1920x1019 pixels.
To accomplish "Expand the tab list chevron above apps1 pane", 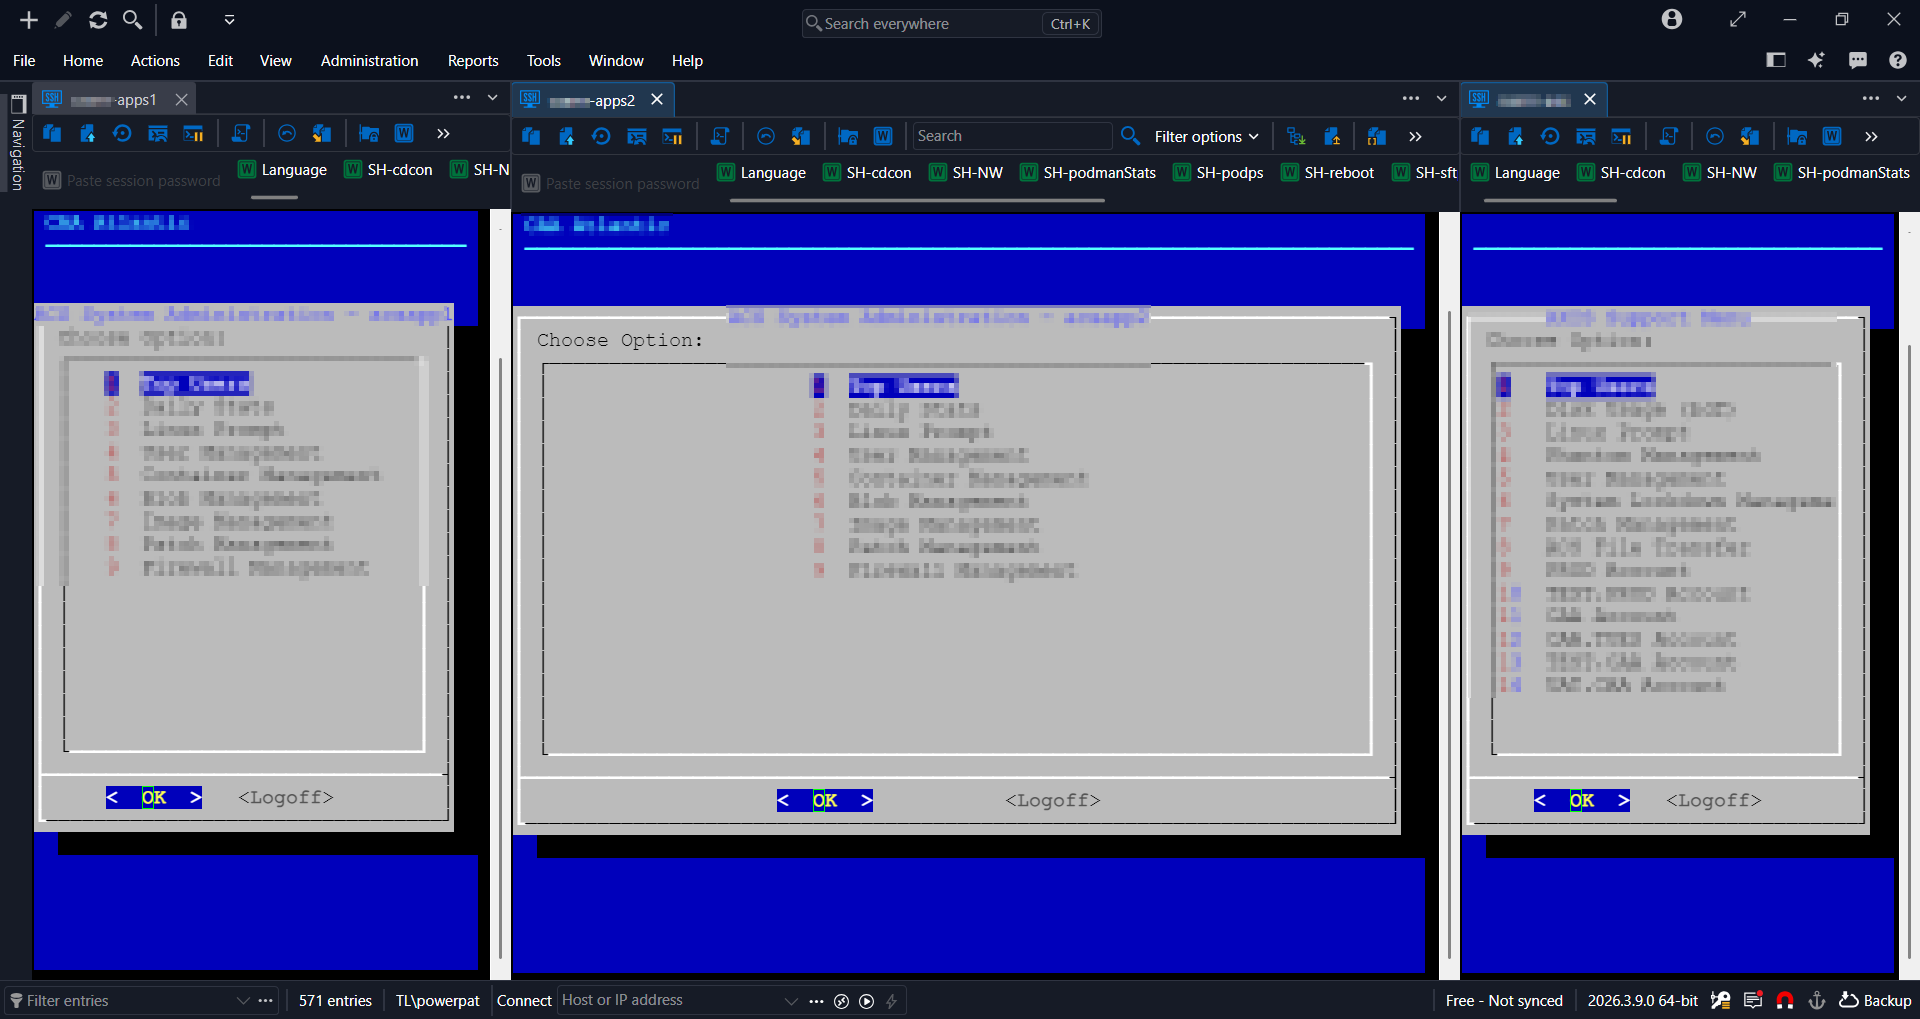I will point(492,98).
